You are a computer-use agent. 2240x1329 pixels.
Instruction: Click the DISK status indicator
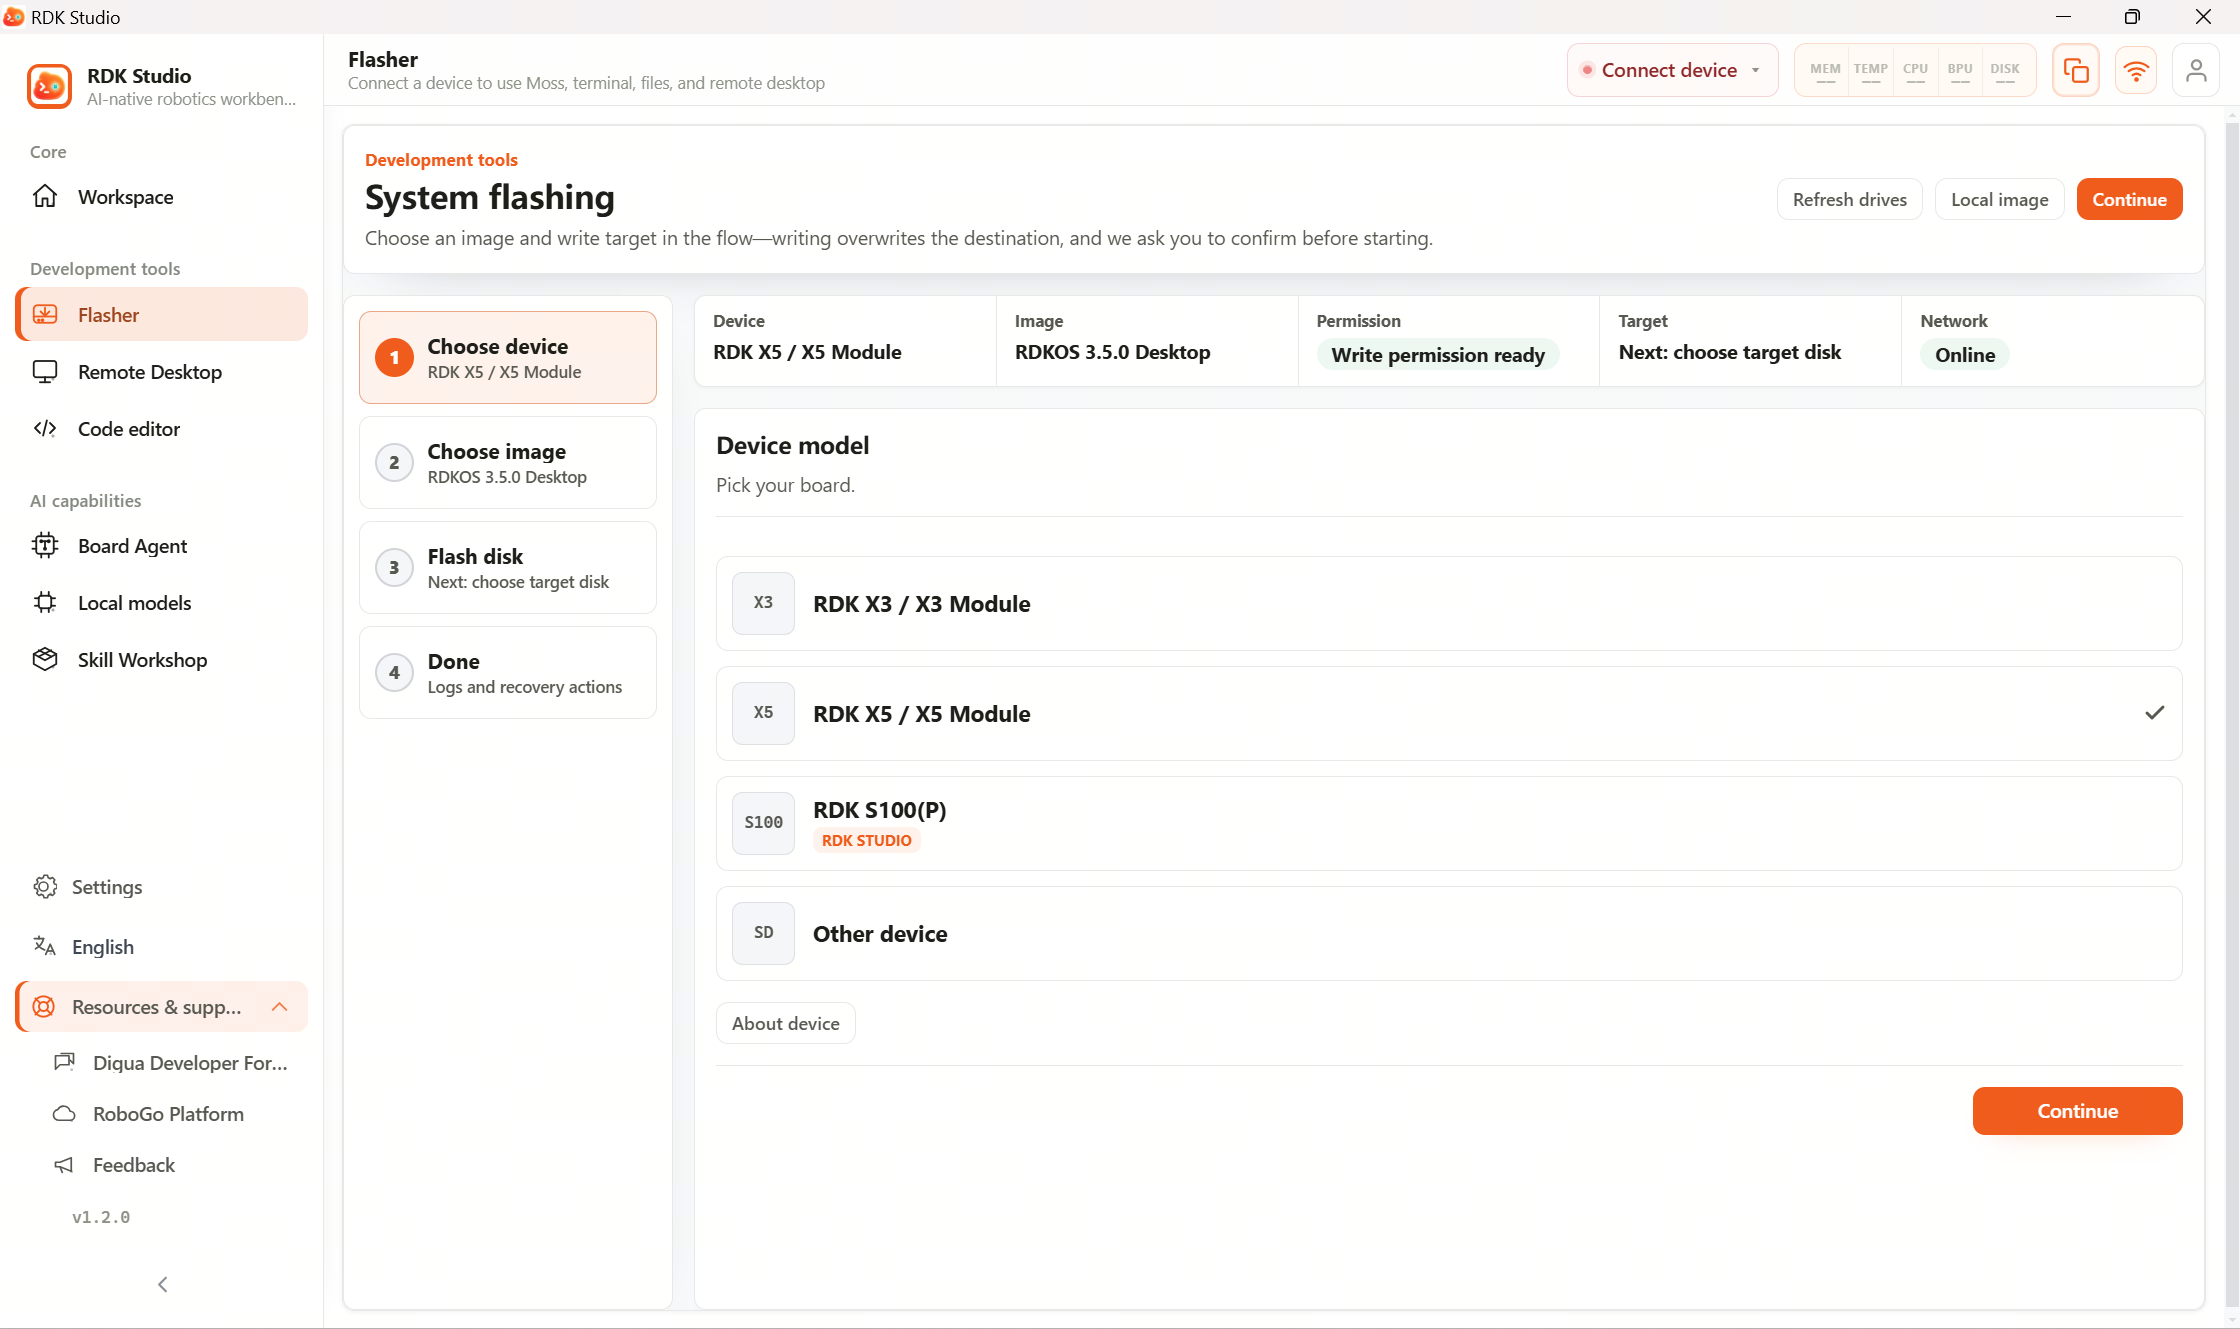pyautogui.click(x=2005, y=70)
